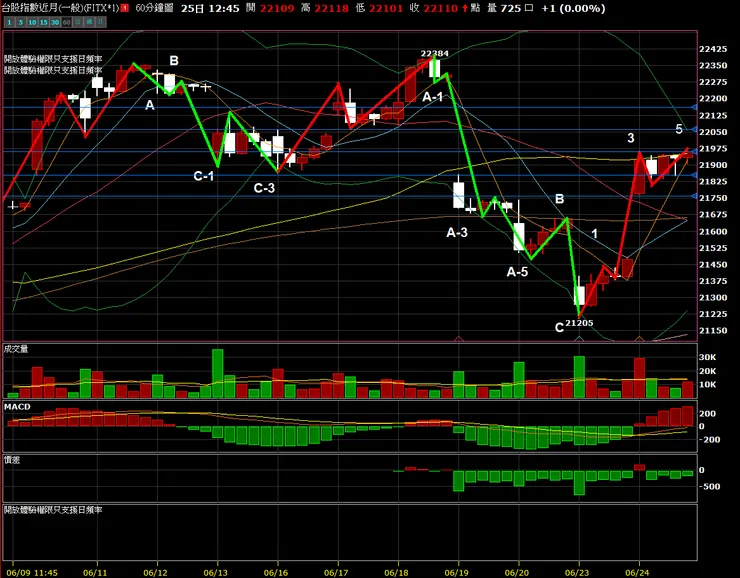Click the 22350 price axis label
Viewport: 740px width, 578px height.
713,66
